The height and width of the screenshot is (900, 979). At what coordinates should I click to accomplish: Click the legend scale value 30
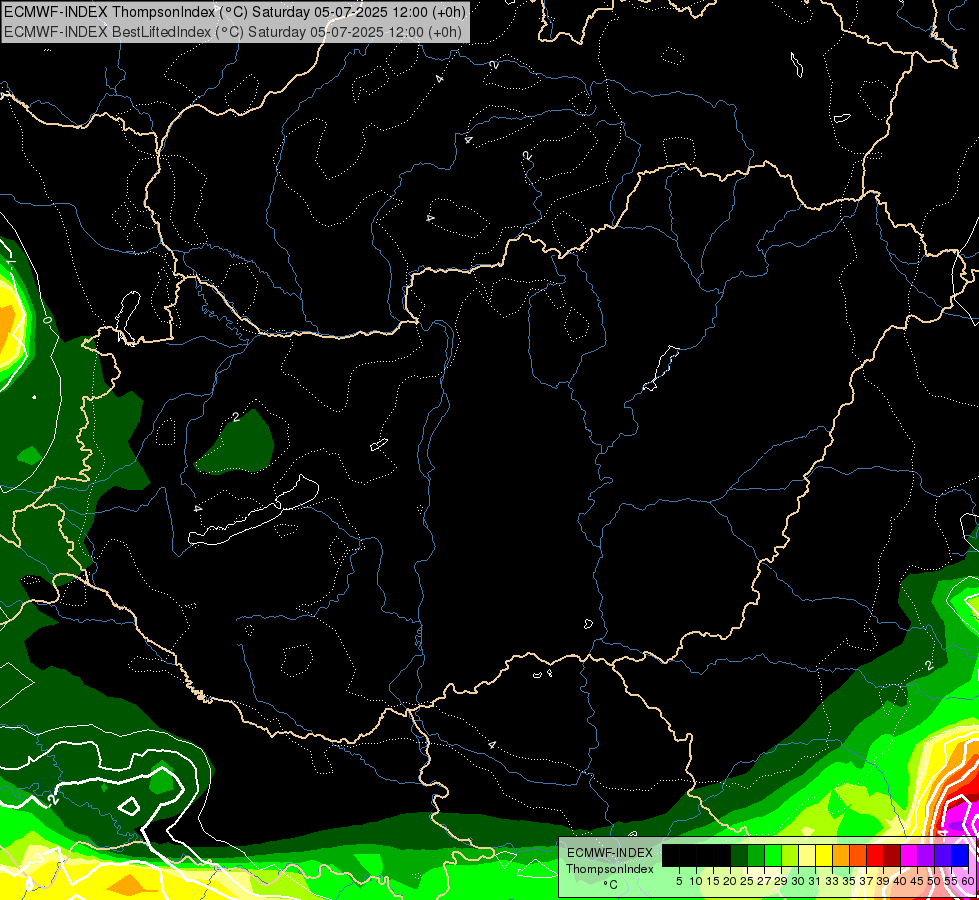(x=798, y=881)
